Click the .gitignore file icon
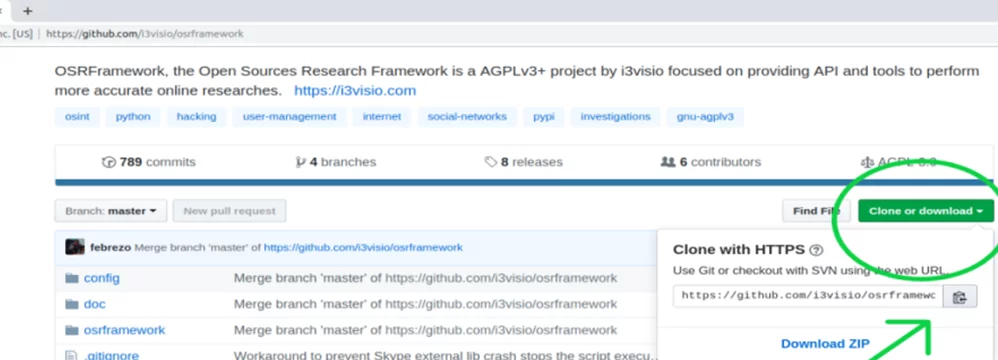Viewport: 998px width, 360px height. pyautogui.click(x=71, y=356)
